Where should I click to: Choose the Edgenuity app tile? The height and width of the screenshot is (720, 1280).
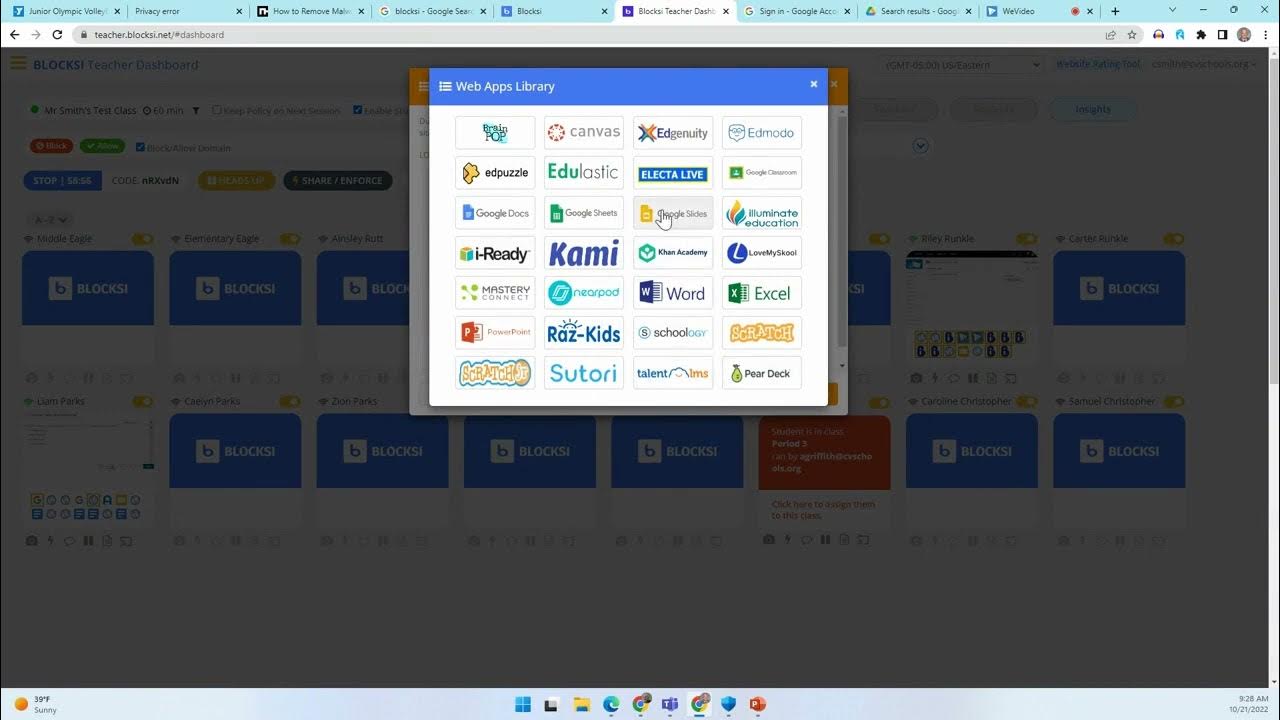pos(673,132)
